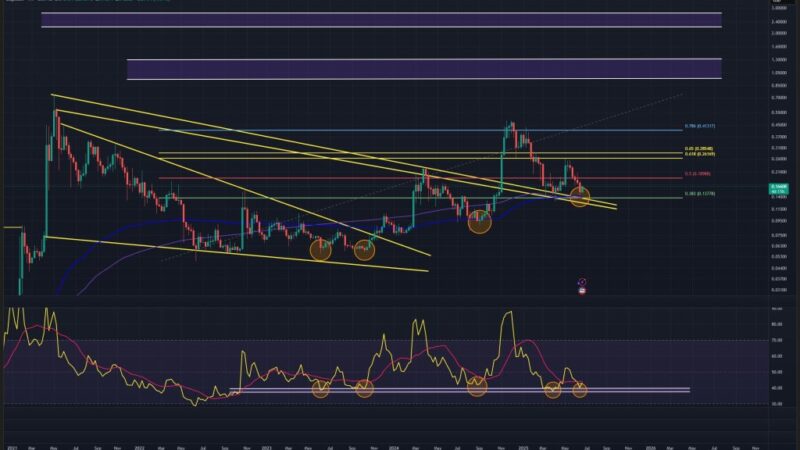Select the yellow 0.65 Fibonacci level label
The width and height of the screenshot is (800, 450).
(x=699, y=149)
